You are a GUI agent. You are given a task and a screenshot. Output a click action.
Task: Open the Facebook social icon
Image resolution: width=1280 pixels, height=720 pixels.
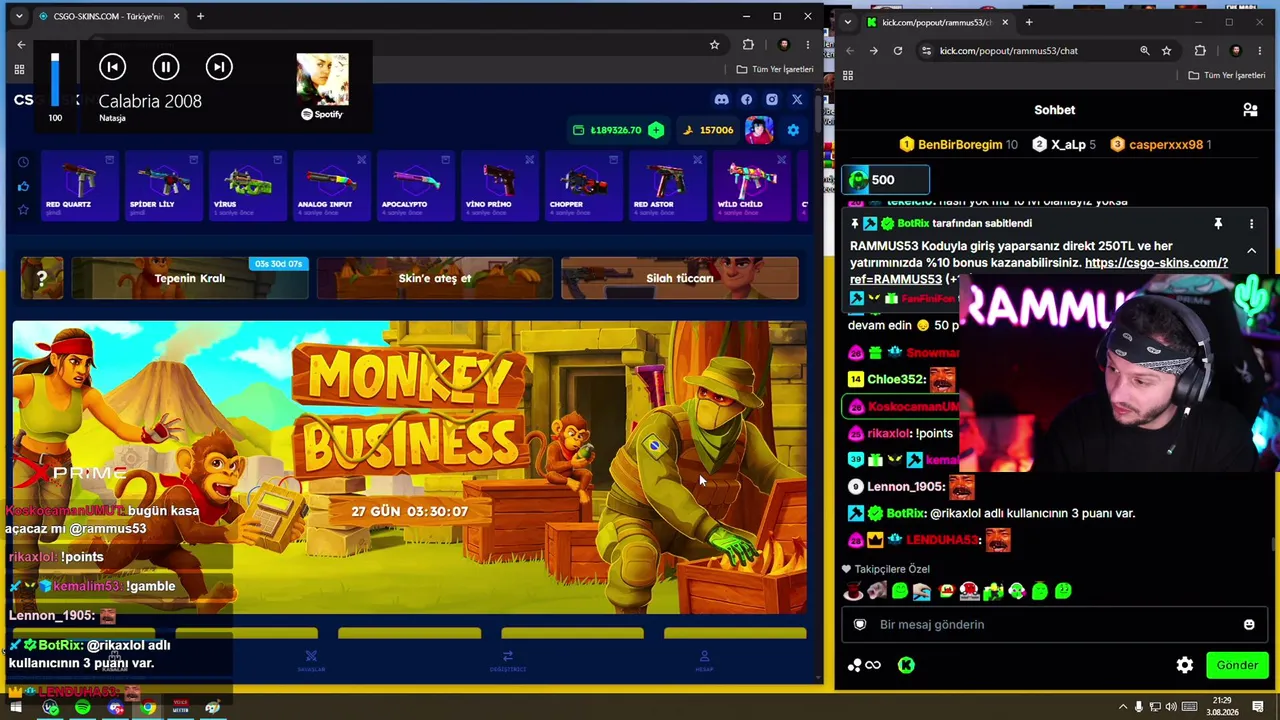pyautogui.click(x=746, y=100)
